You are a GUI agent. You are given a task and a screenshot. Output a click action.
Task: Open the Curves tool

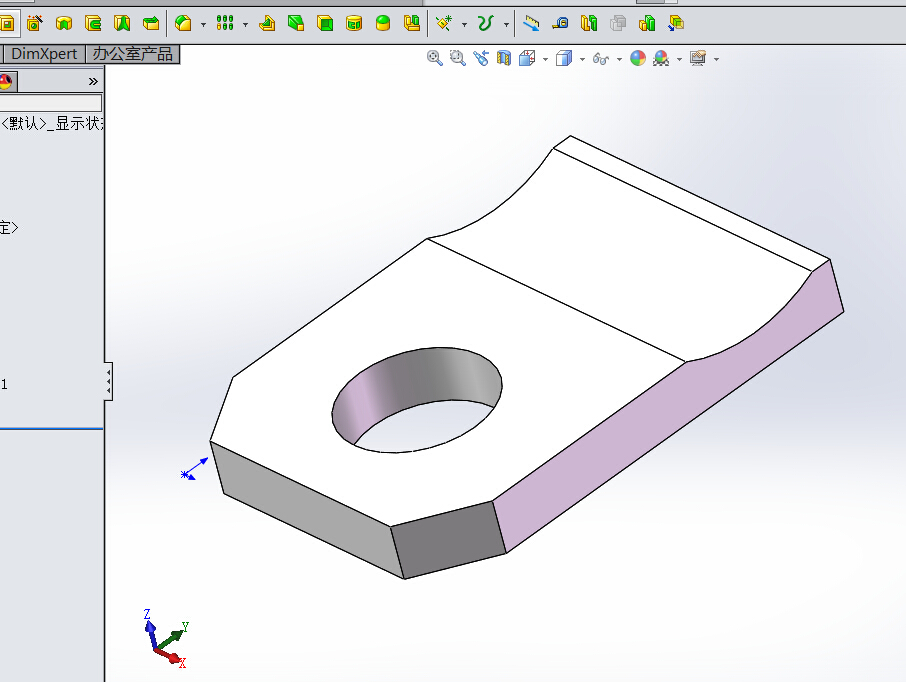click(x=485, y=23)
